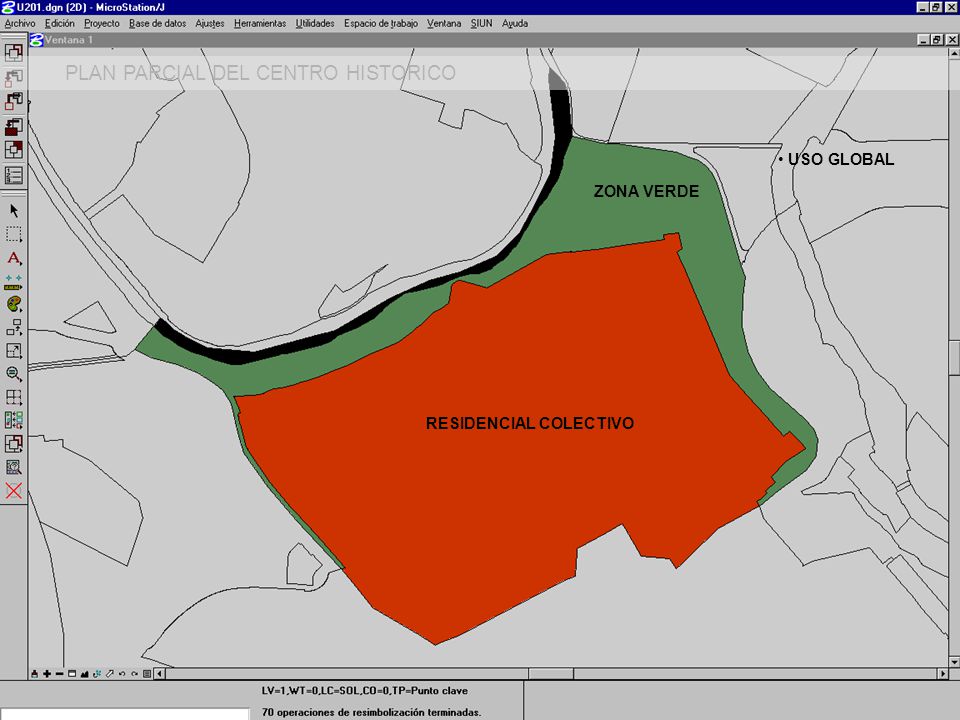This screenshot has width=960, height=720.
Task: Click the magnifier-over-grid query tool
Action: [13, 467]
